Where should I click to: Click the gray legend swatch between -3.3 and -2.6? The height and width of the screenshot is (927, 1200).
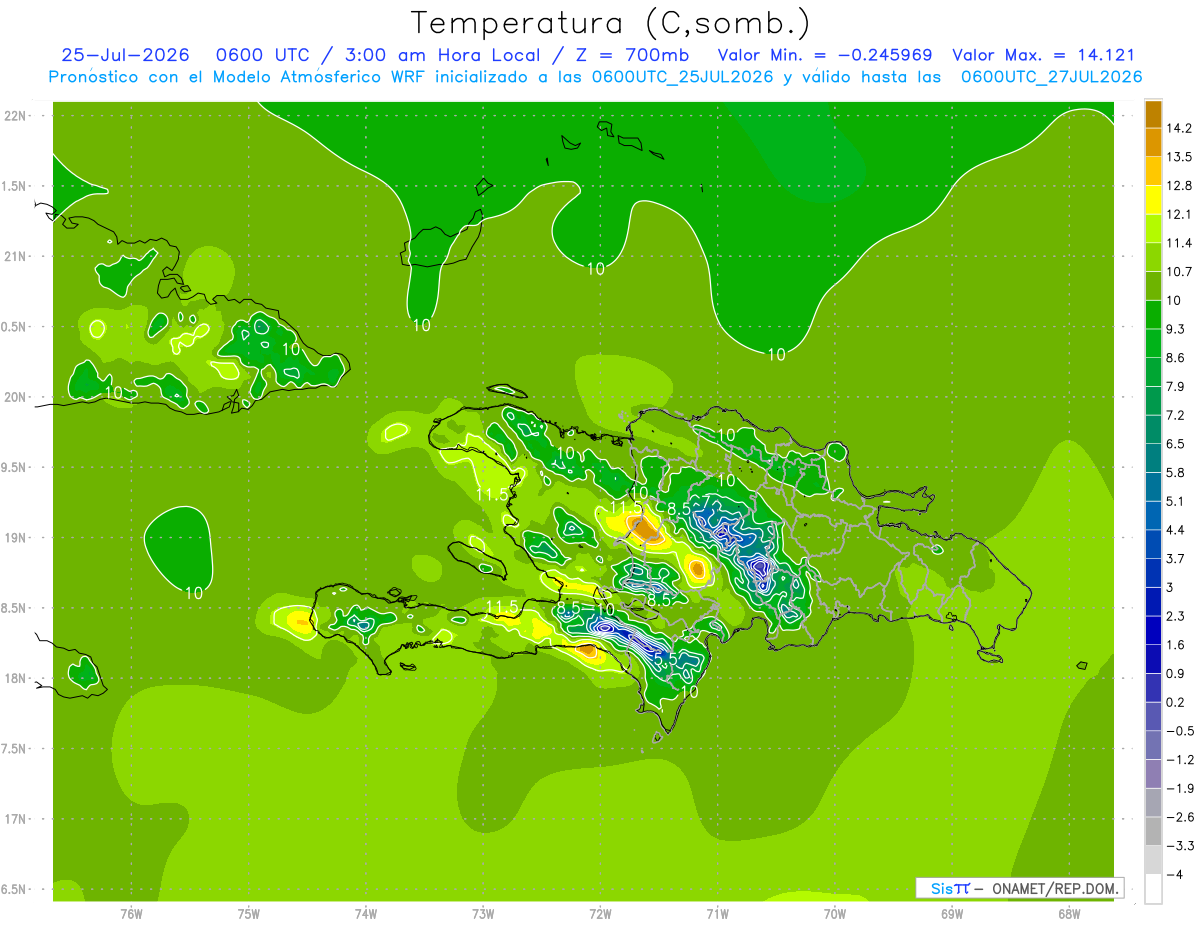click(x=1153, y=831)
